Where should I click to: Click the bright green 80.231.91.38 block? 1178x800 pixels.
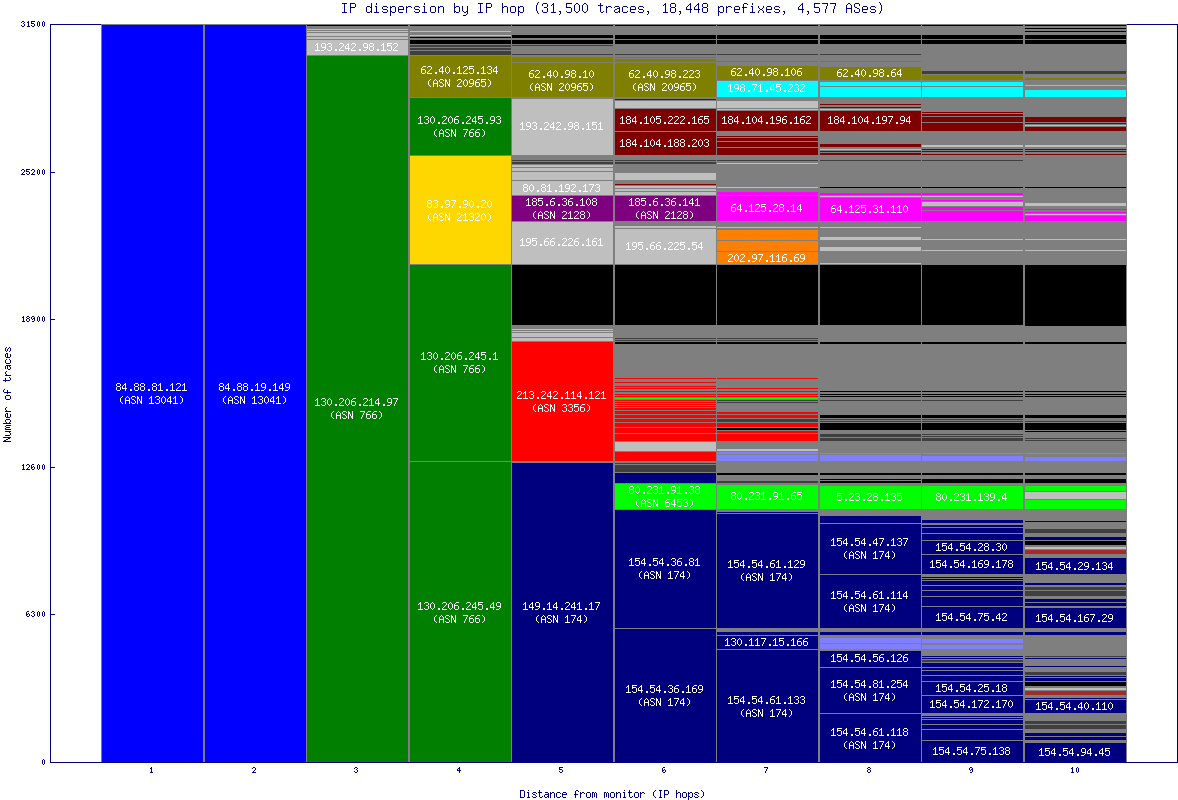(x=665, y=497)
